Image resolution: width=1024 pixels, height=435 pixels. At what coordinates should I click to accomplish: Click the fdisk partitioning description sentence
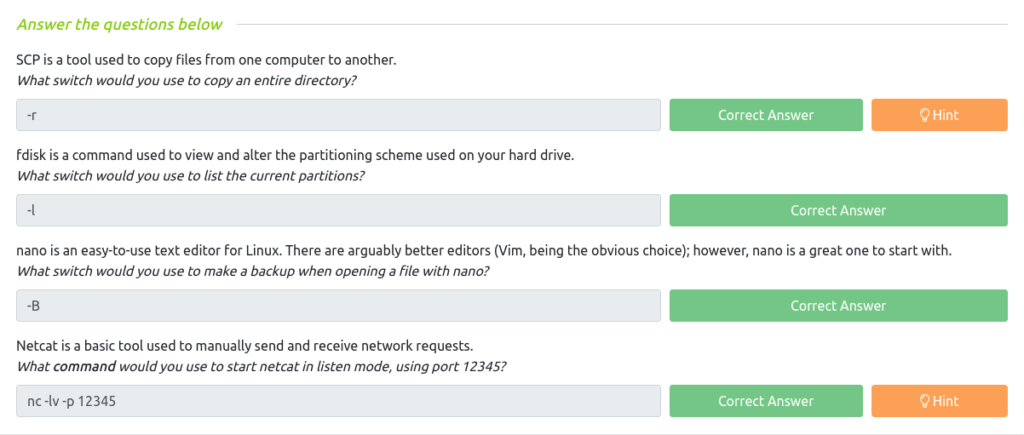click(x=295, y=156)
